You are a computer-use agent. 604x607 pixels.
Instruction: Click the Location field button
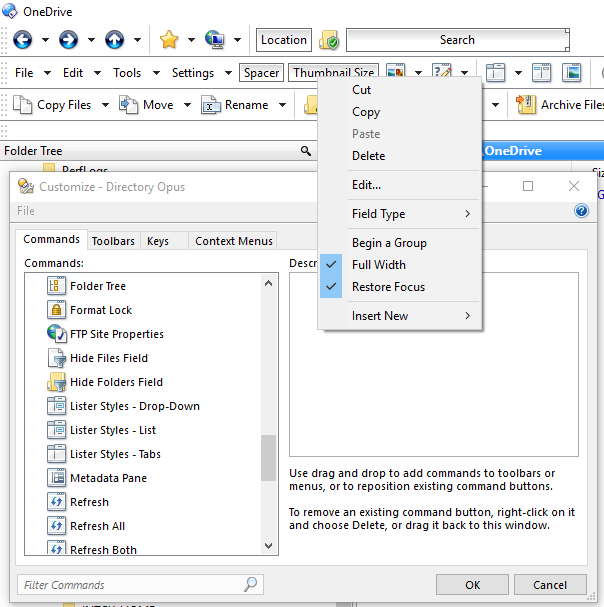pos(284,40)
